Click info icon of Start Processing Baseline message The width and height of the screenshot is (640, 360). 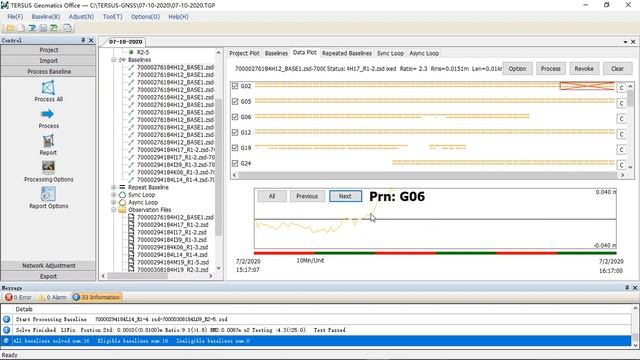click(7, 319)
